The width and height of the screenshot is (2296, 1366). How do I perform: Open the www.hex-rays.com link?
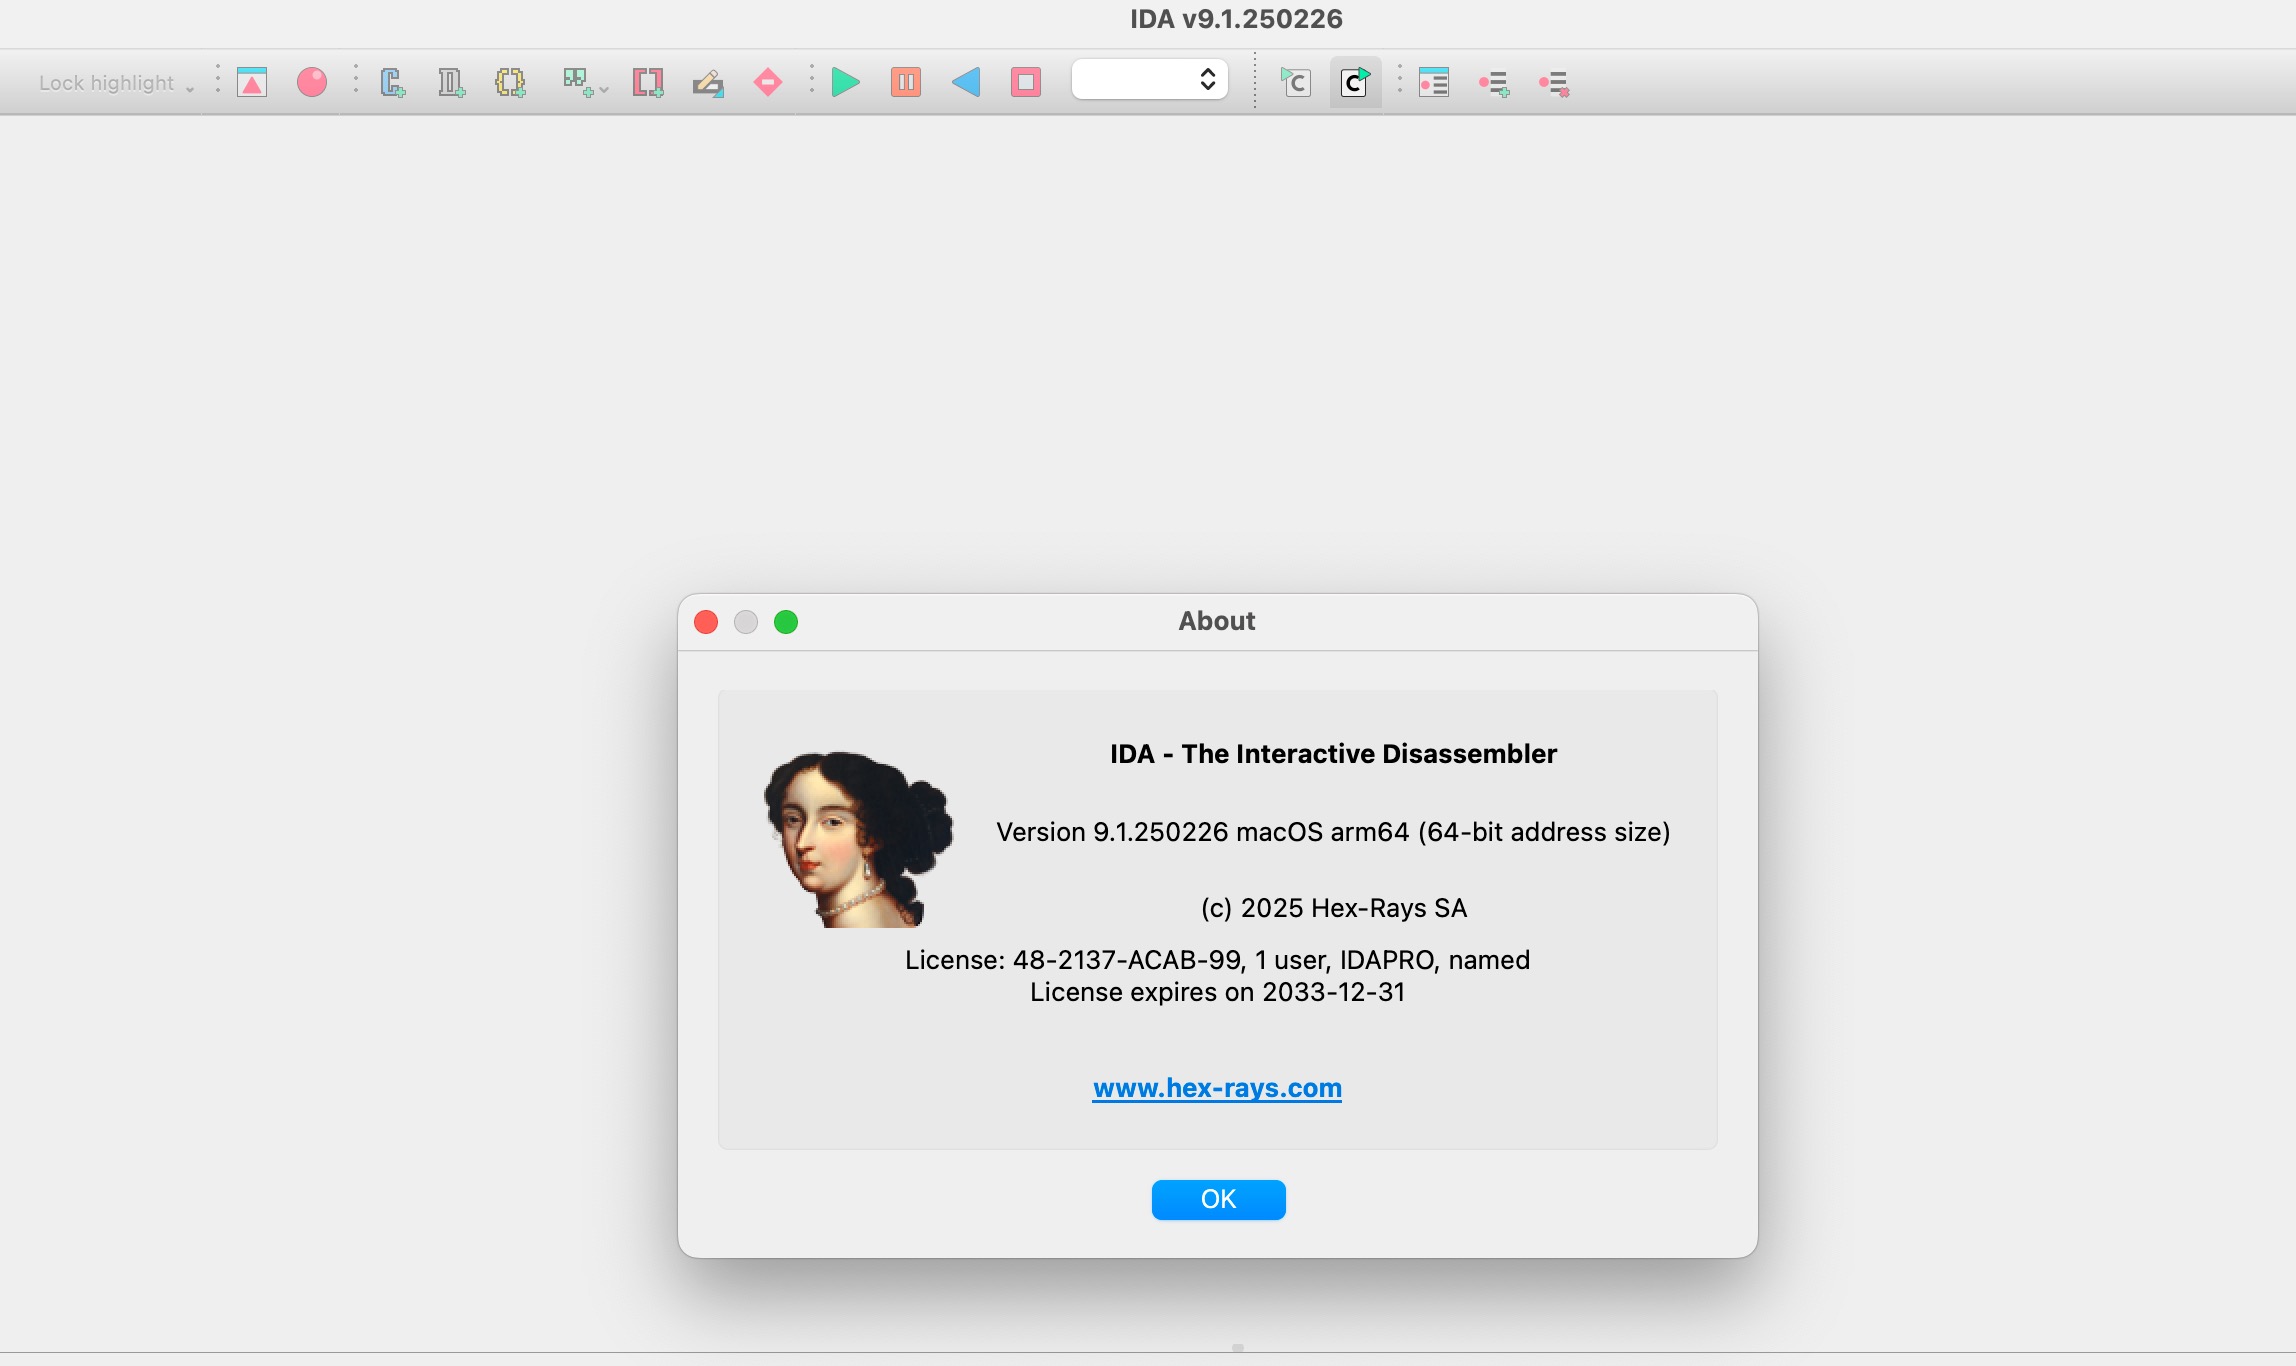pyautogui.click(x=1217, y=1088)
